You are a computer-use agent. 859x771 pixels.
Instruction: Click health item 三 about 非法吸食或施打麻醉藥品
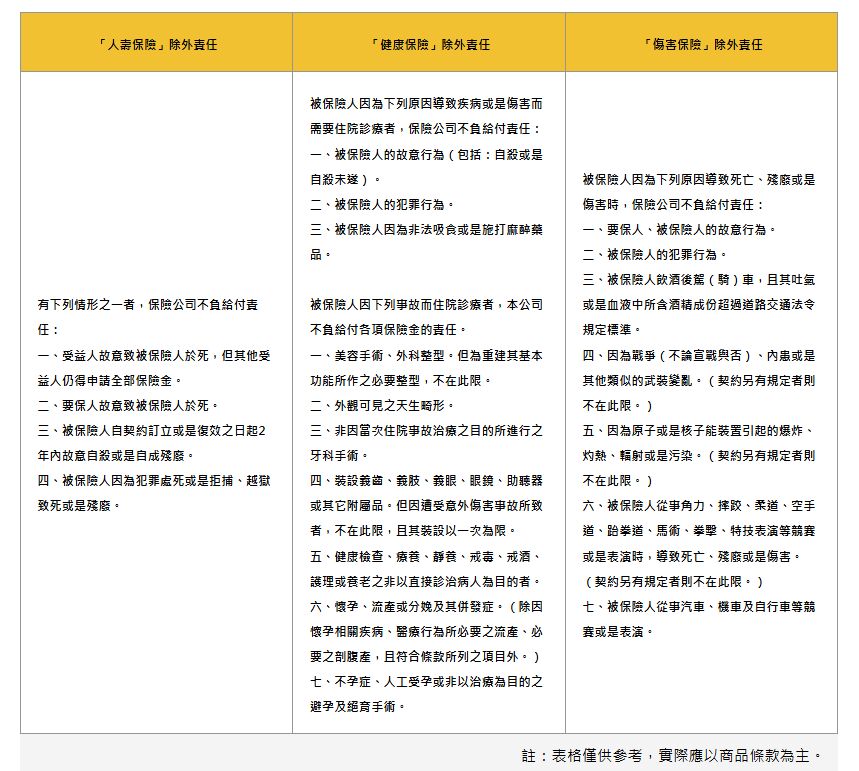click(x=426, y=230)
